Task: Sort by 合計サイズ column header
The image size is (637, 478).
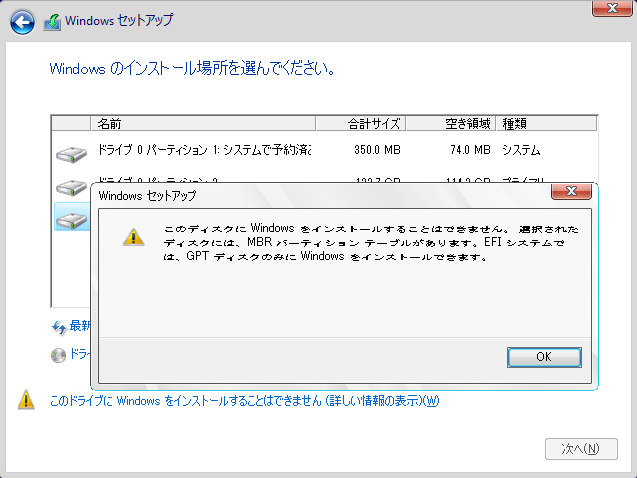Action: coord(361,123)
